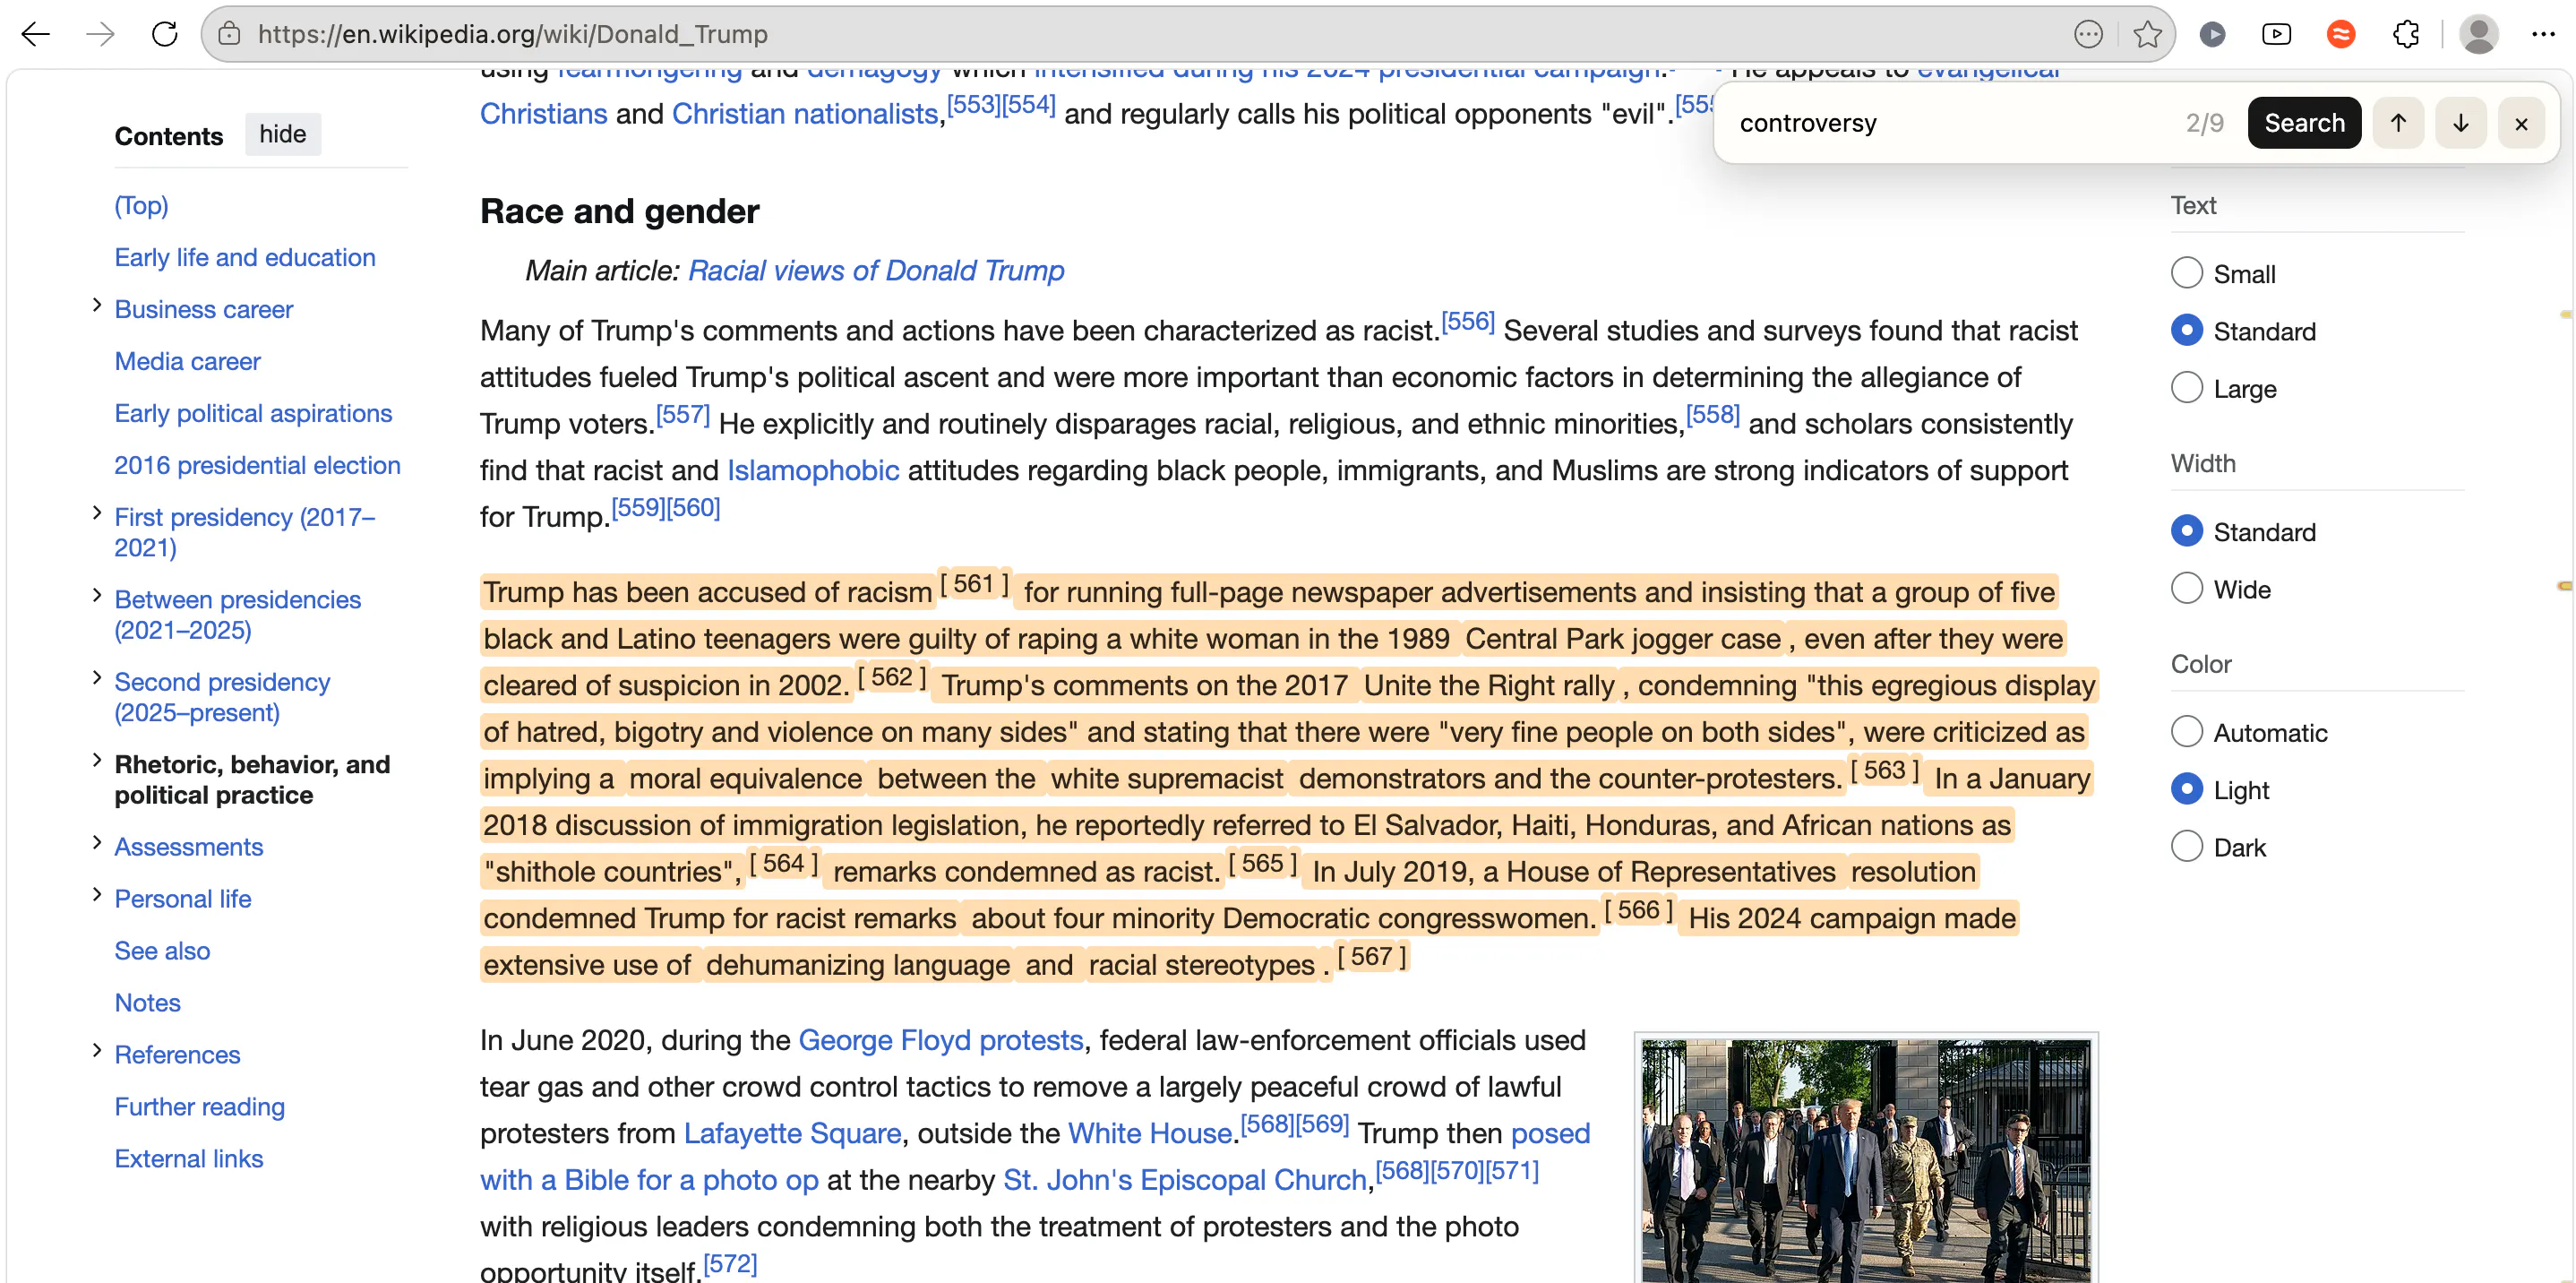Image resolution: width=2576 pixels, height=1283 pixels.
Task: Select Large text size
Action: click(2187, 387)
